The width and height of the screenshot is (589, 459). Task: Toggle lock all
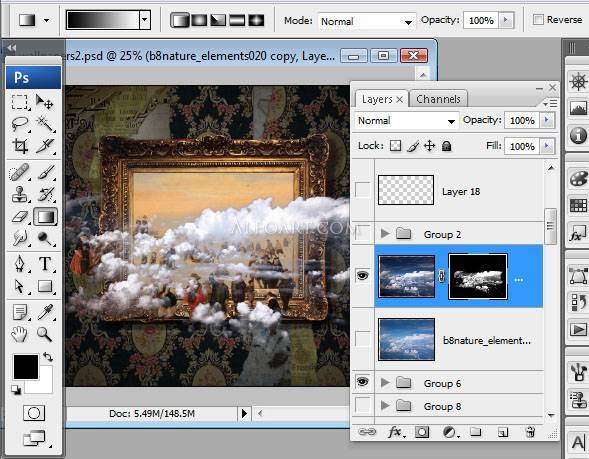pos(446,146)
